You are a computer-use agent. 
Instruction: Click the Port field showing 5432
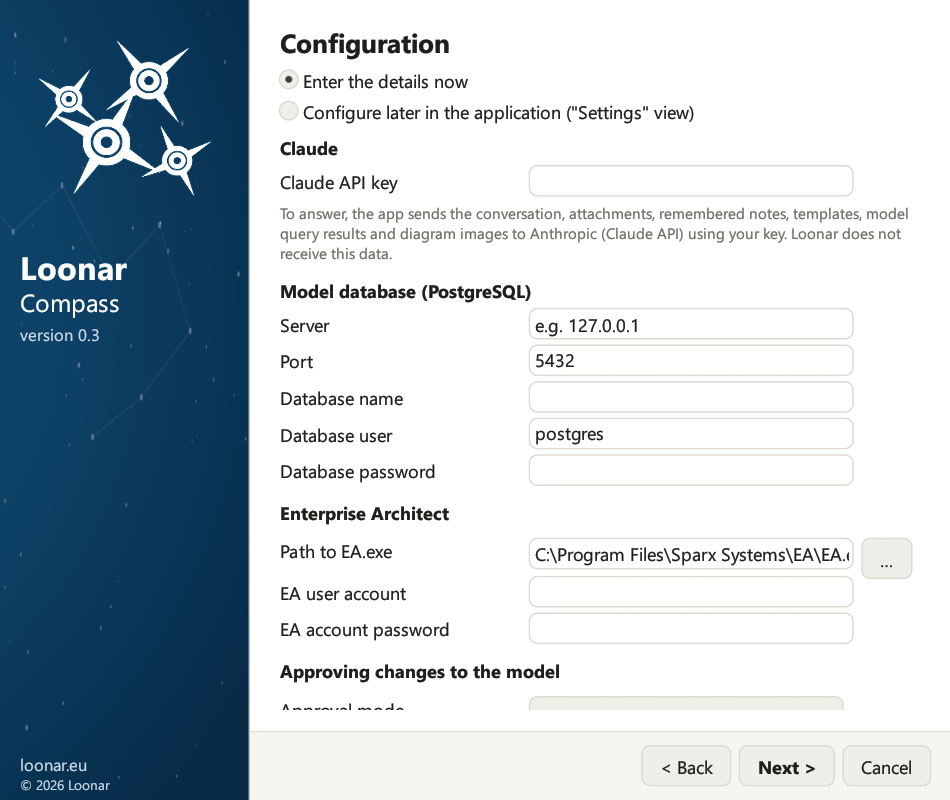[691, 361]
